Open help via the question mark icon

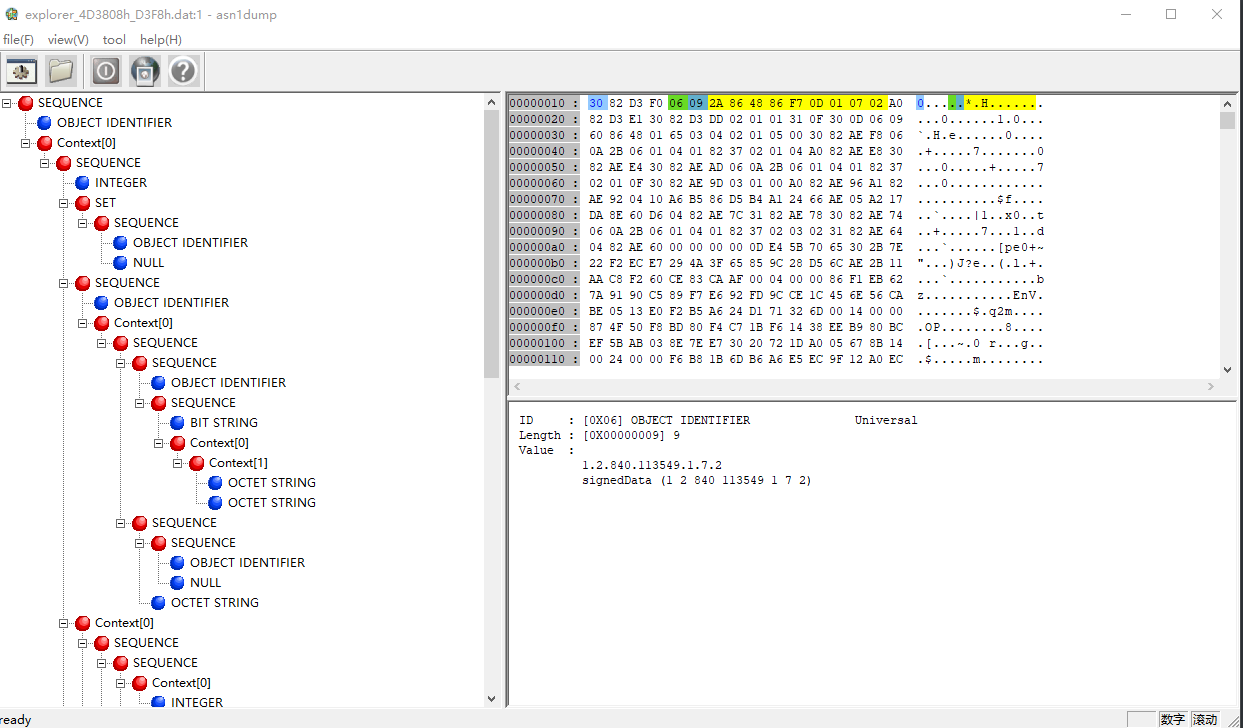(183, 71)
